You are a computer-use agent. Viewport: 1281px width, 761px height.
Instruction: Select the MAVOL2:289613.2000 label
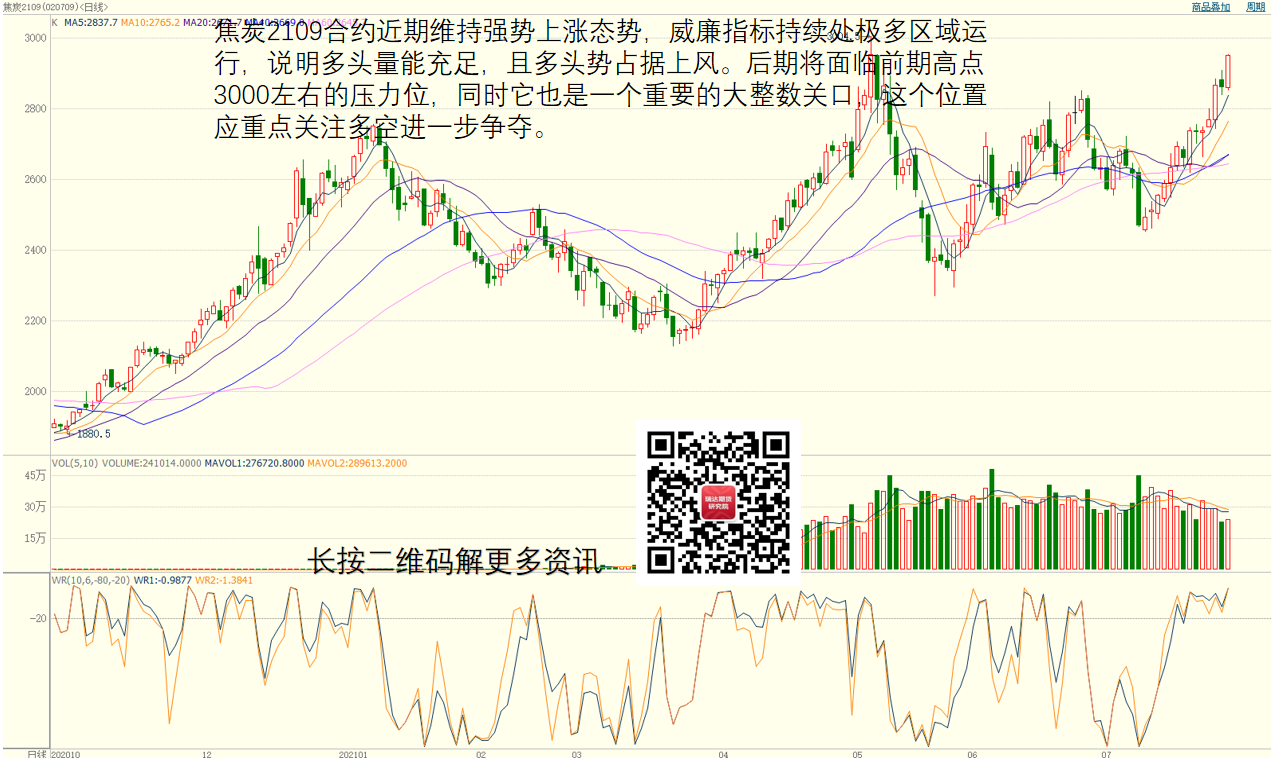357,464
